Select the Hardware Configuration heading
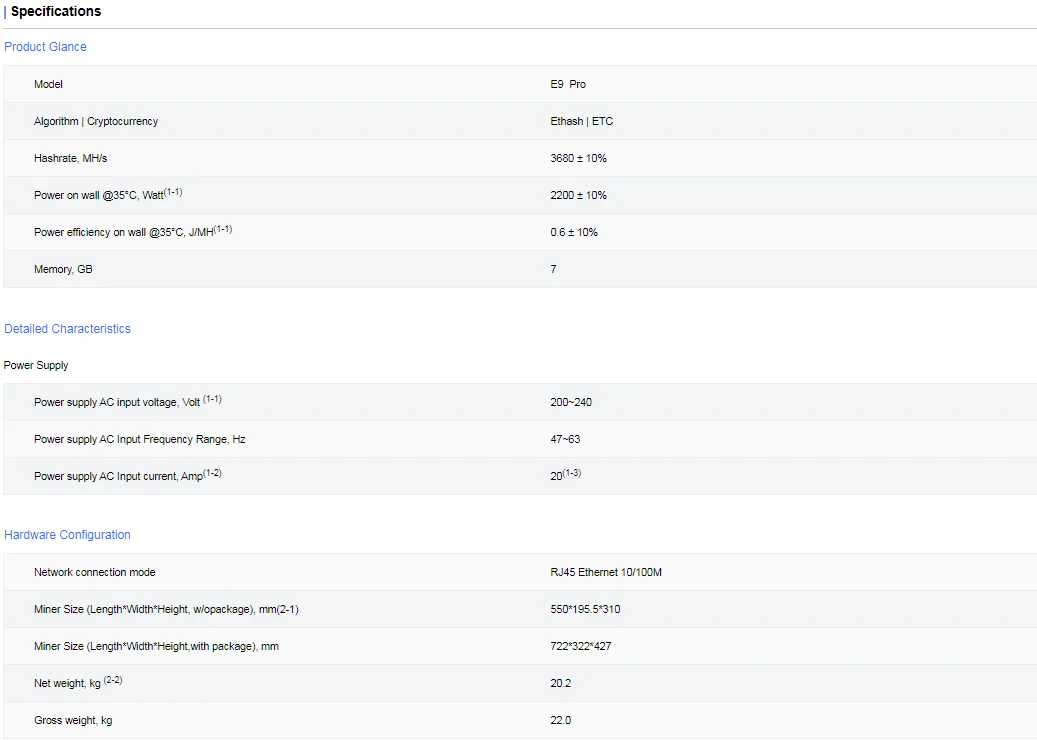Viewport: 1037px width, 740px height. 67,535
